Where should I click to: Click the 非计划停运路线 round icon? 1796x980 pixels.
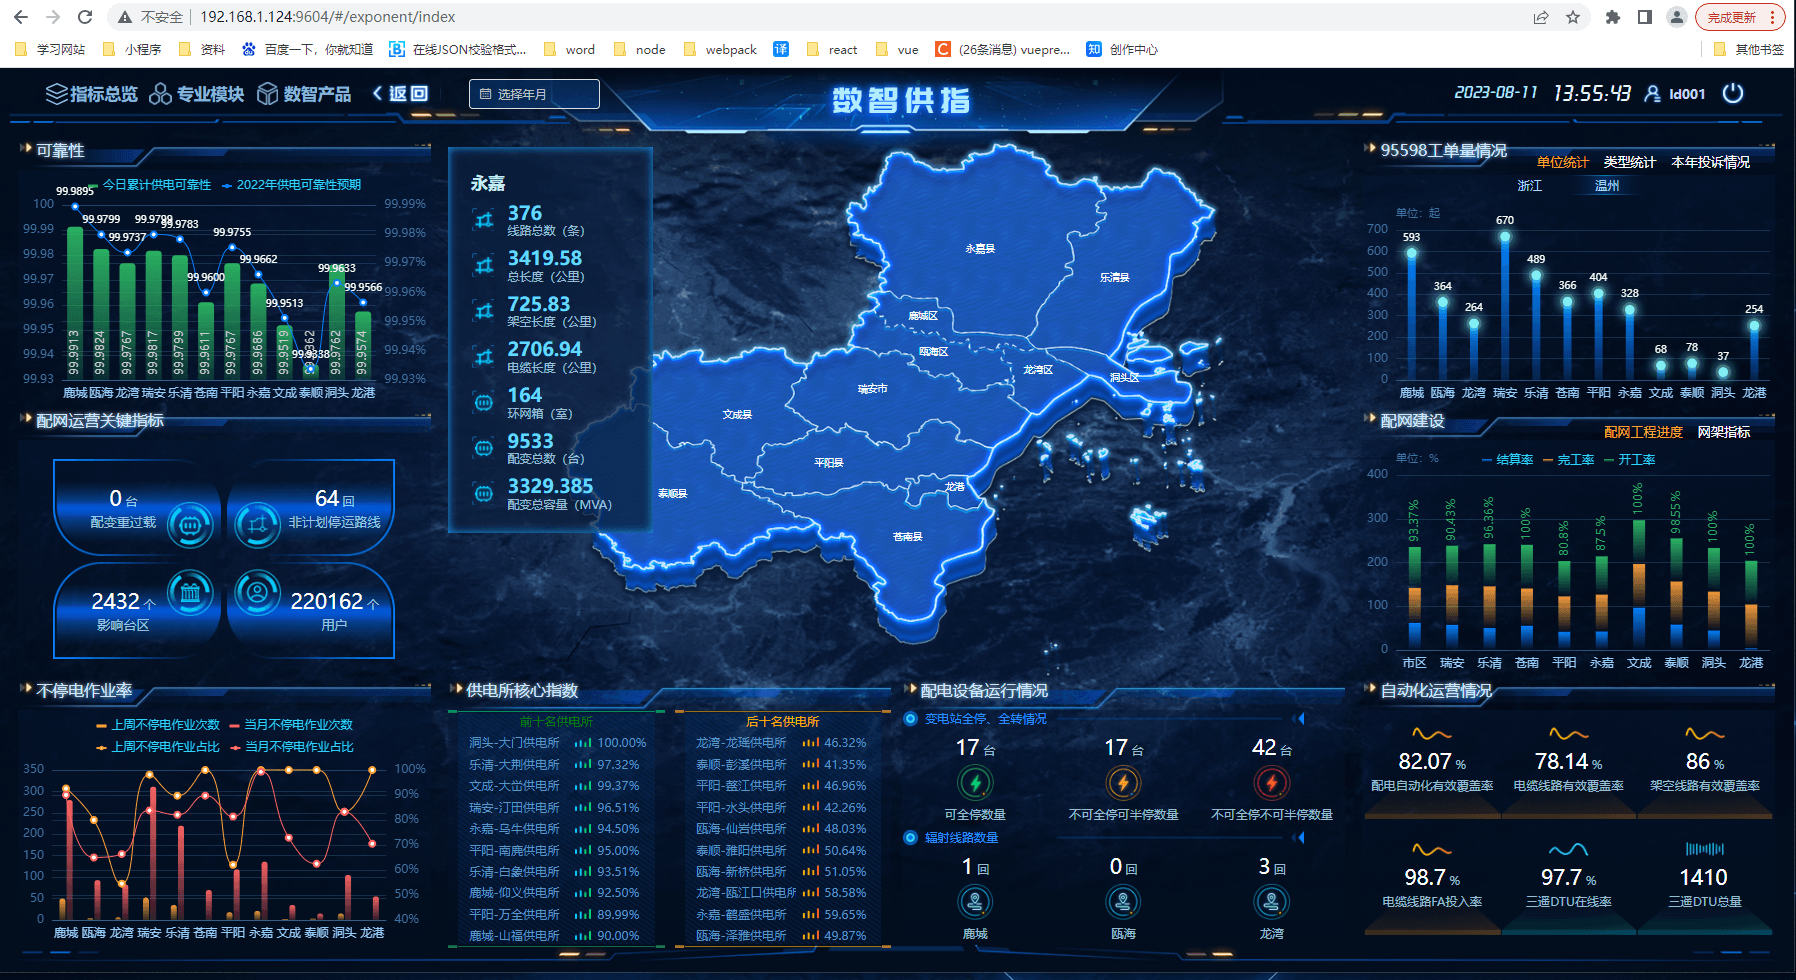[x=257, y=524]
